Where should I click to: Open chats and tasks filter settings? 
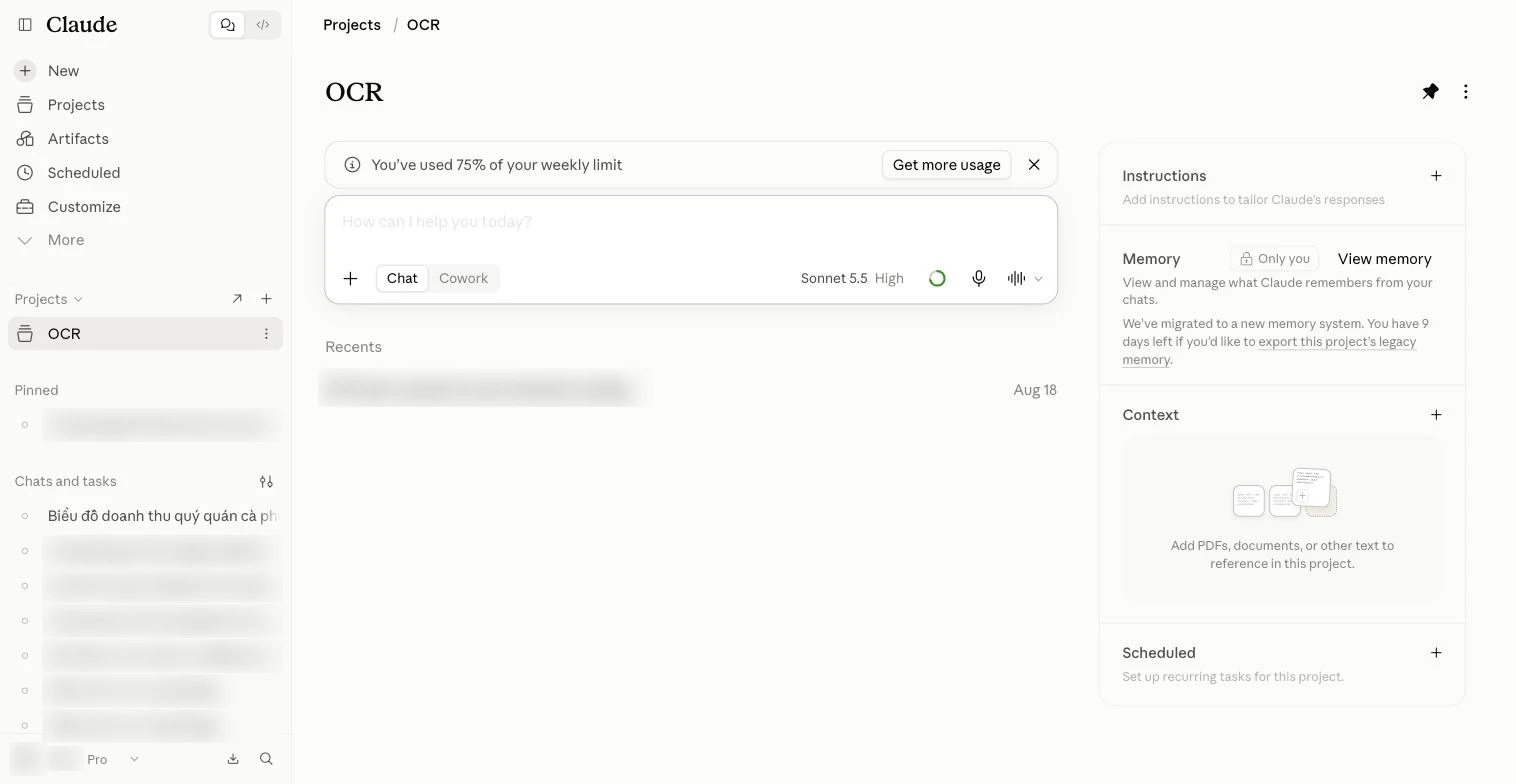coord(266,482)
